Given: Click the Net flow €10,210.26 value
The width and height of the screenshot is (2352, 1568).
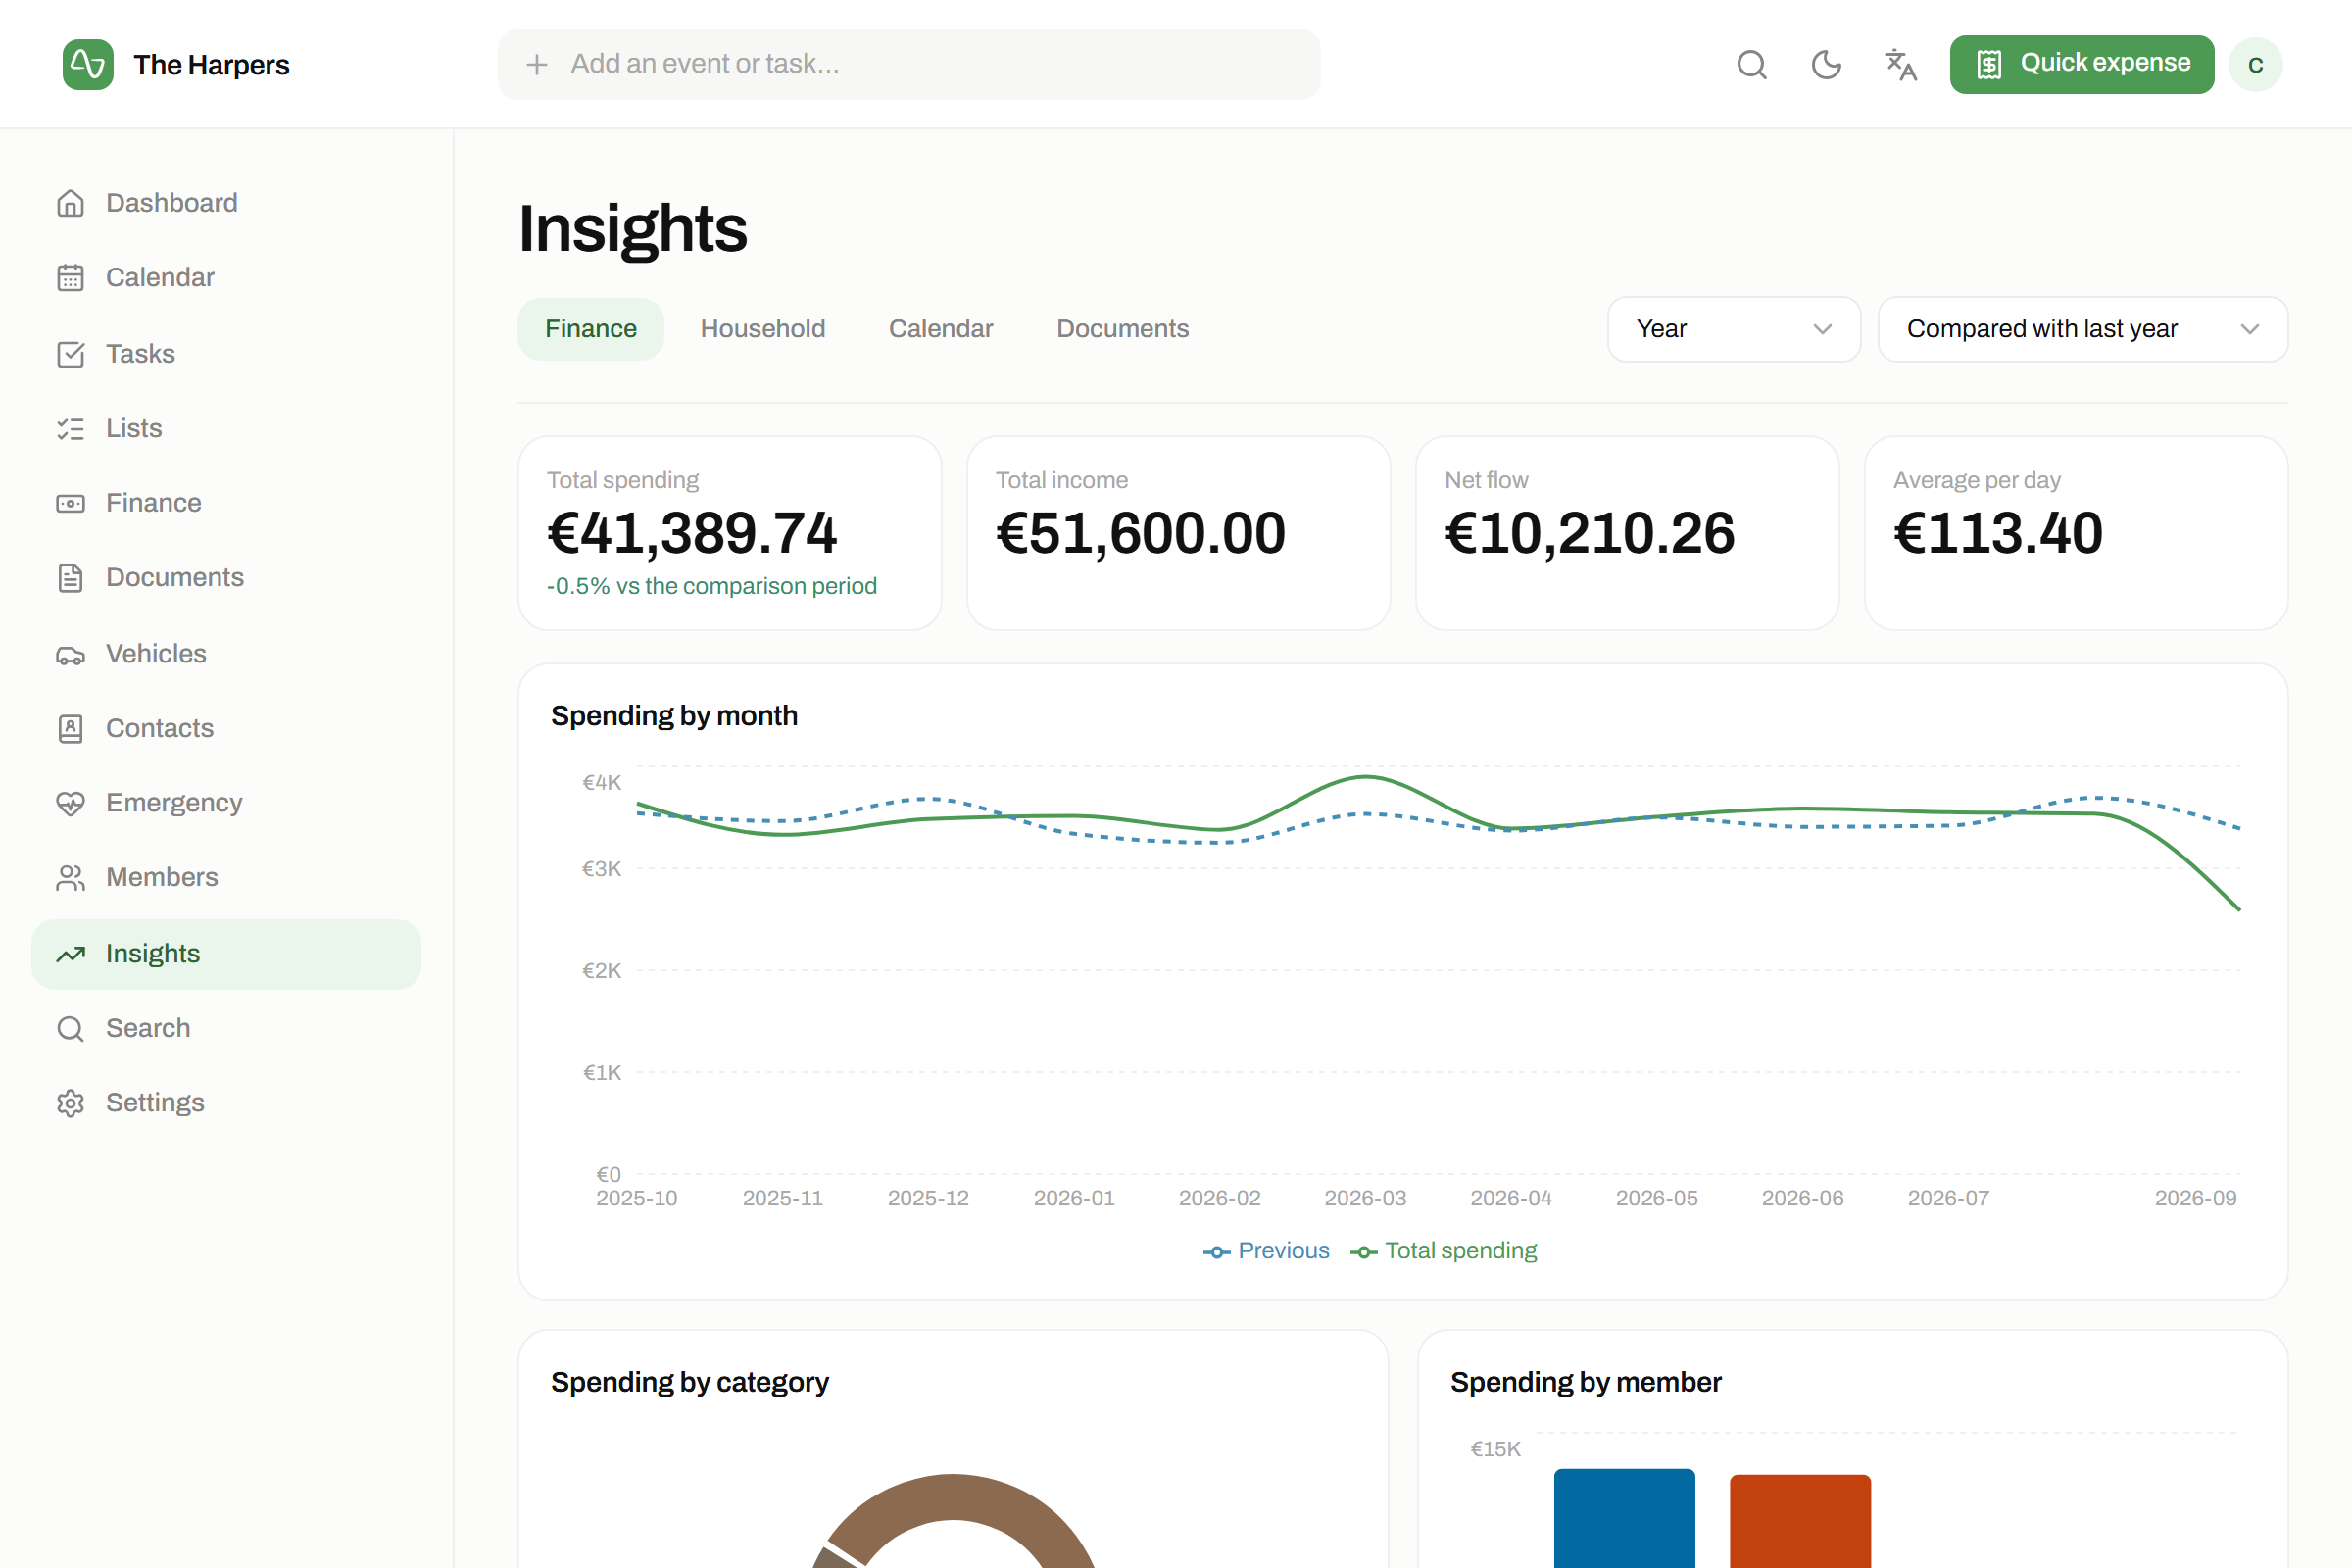Looking at the screenshot, I should 1590,533.
